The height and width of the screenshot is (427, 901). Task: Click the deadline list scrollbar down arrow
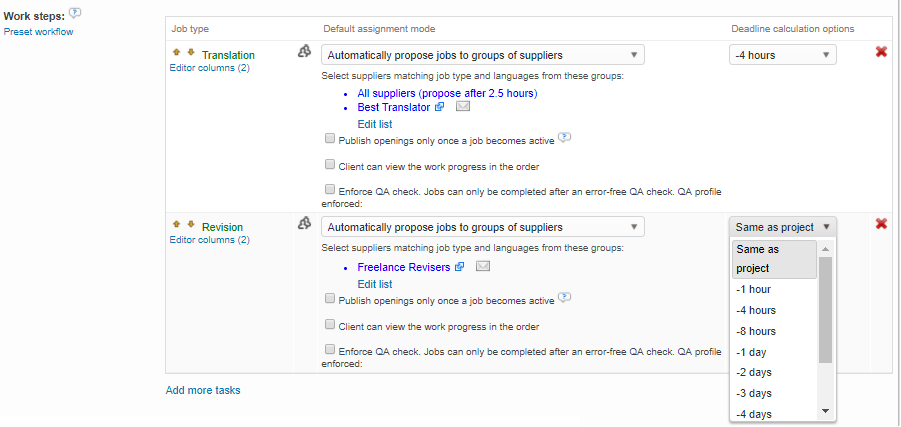coord(826,411)
